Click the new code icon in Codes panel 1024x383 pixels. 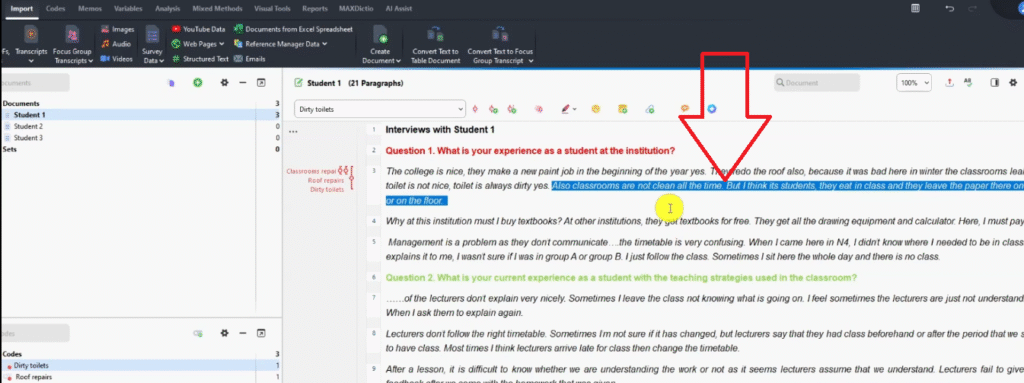pyautogui.click(x=197, y=333)
